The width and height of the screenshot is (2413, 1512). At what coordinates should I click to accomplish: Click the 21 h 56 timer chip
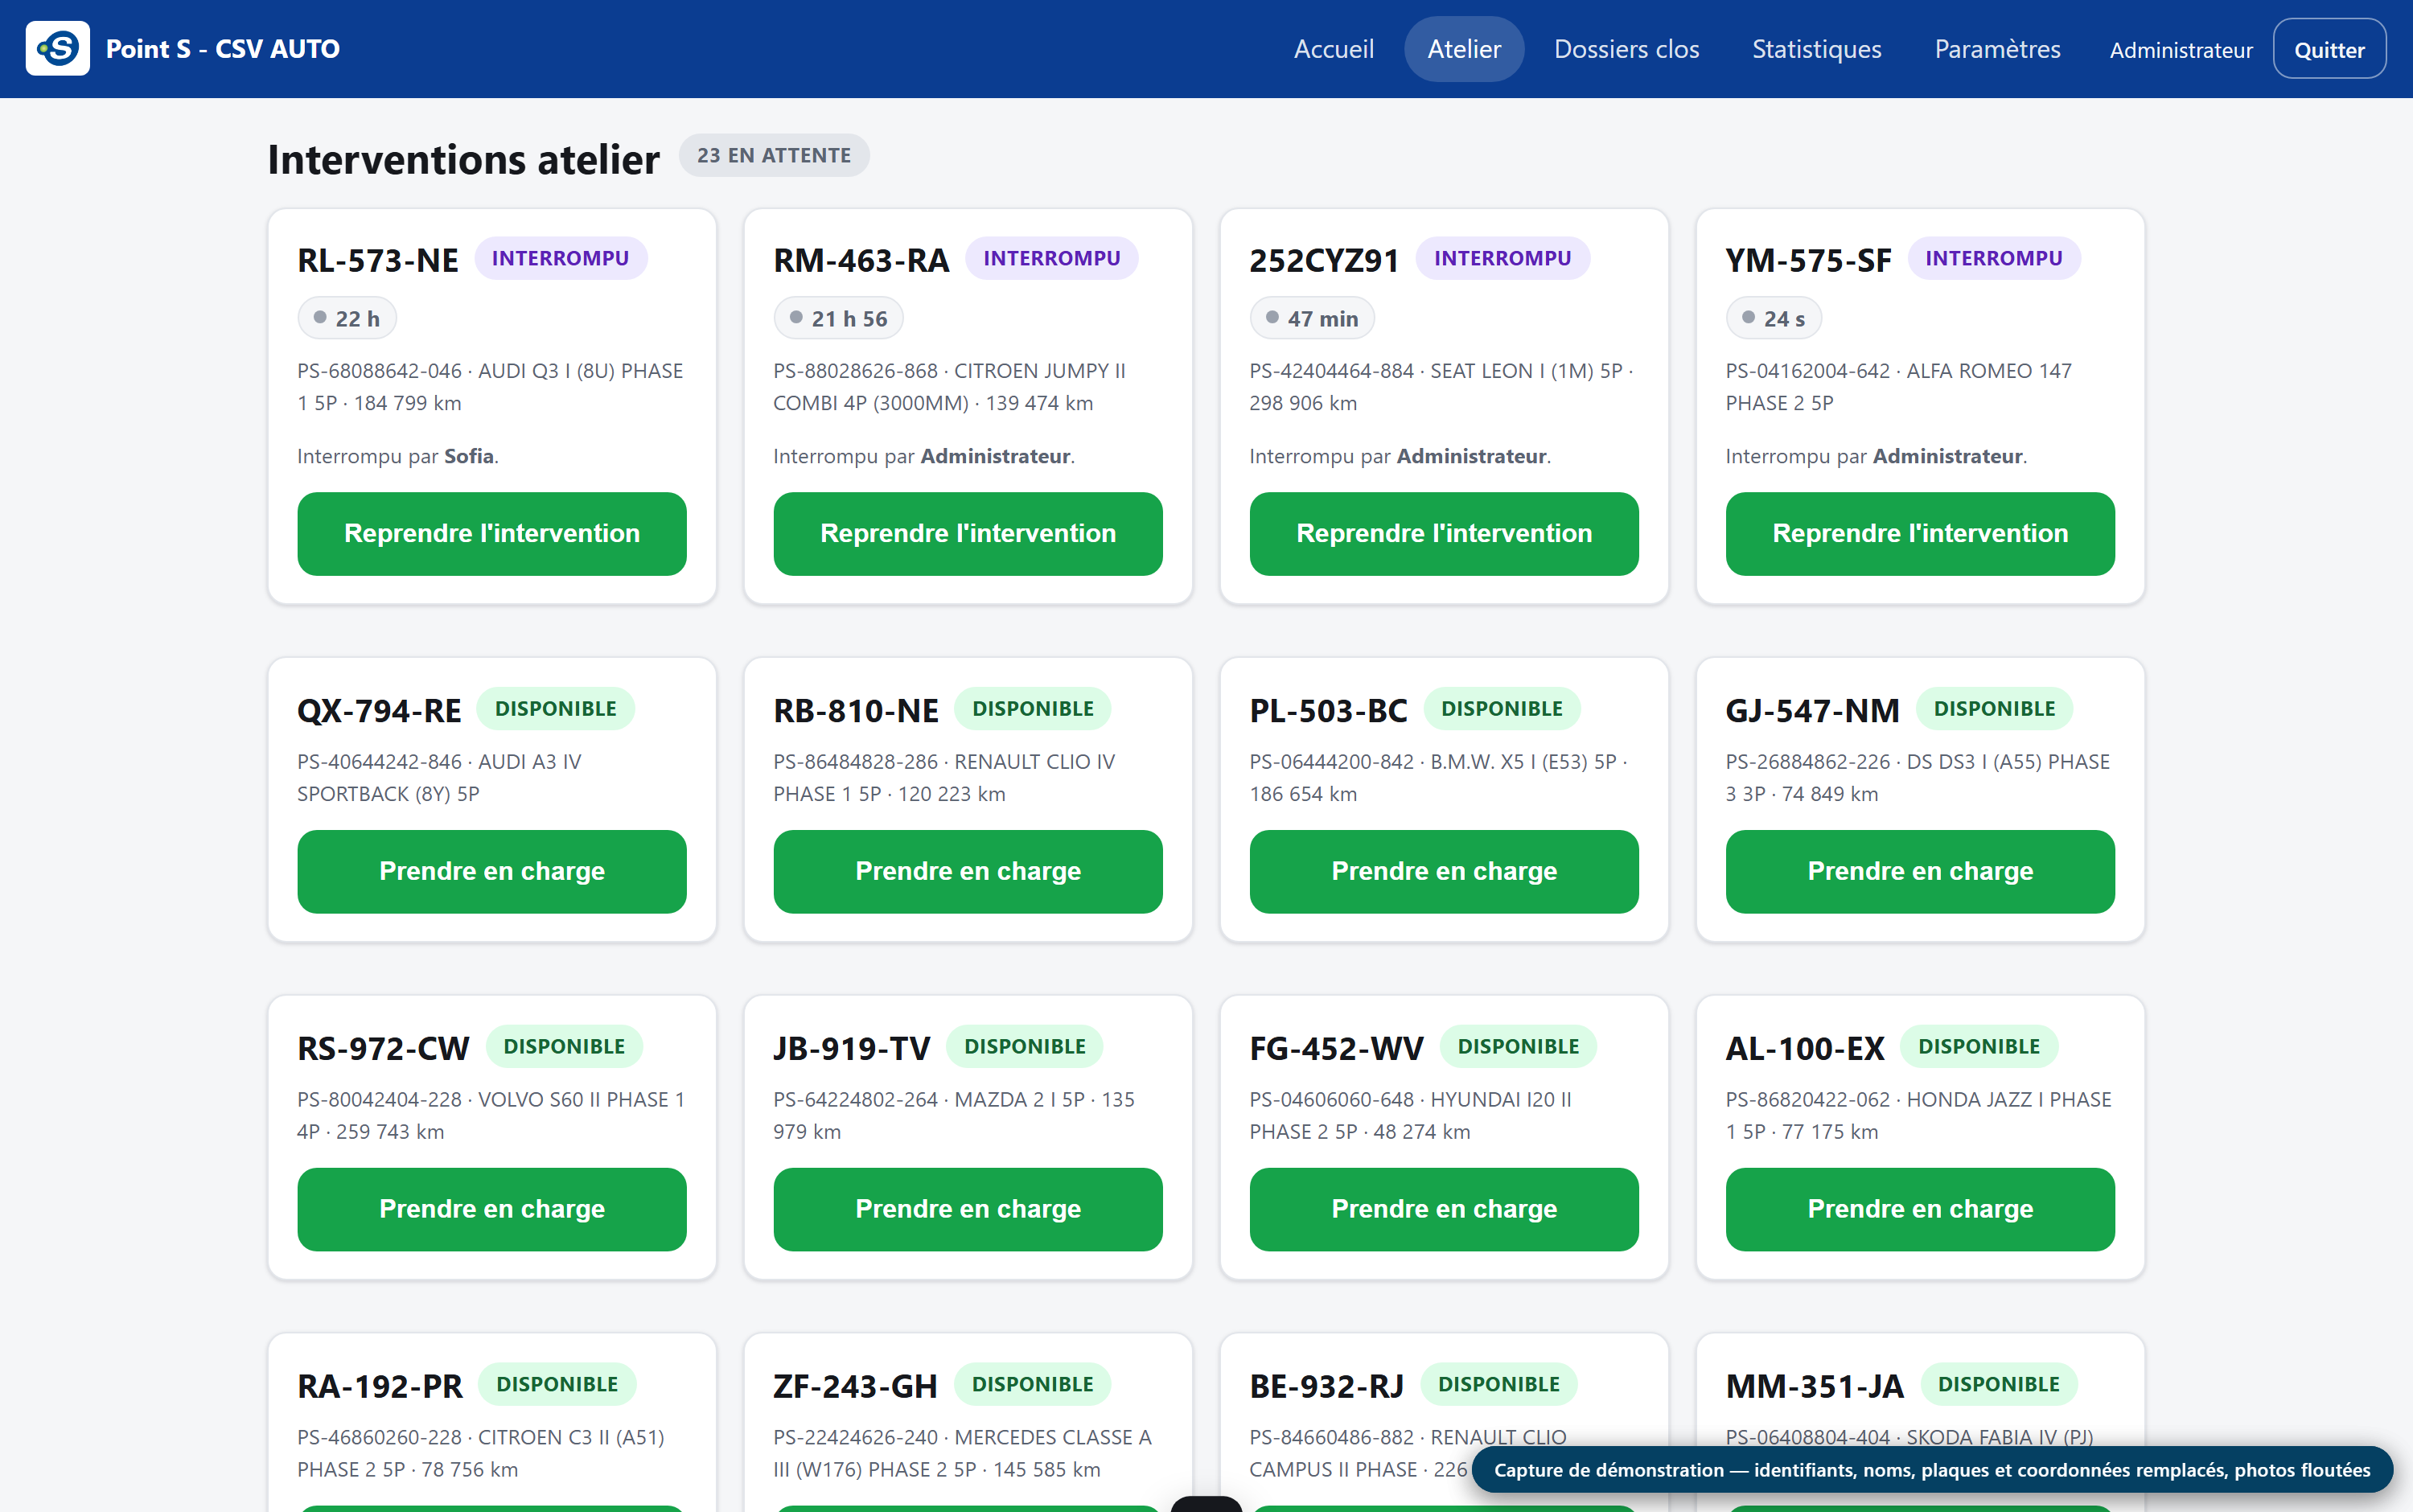[837, 318]
